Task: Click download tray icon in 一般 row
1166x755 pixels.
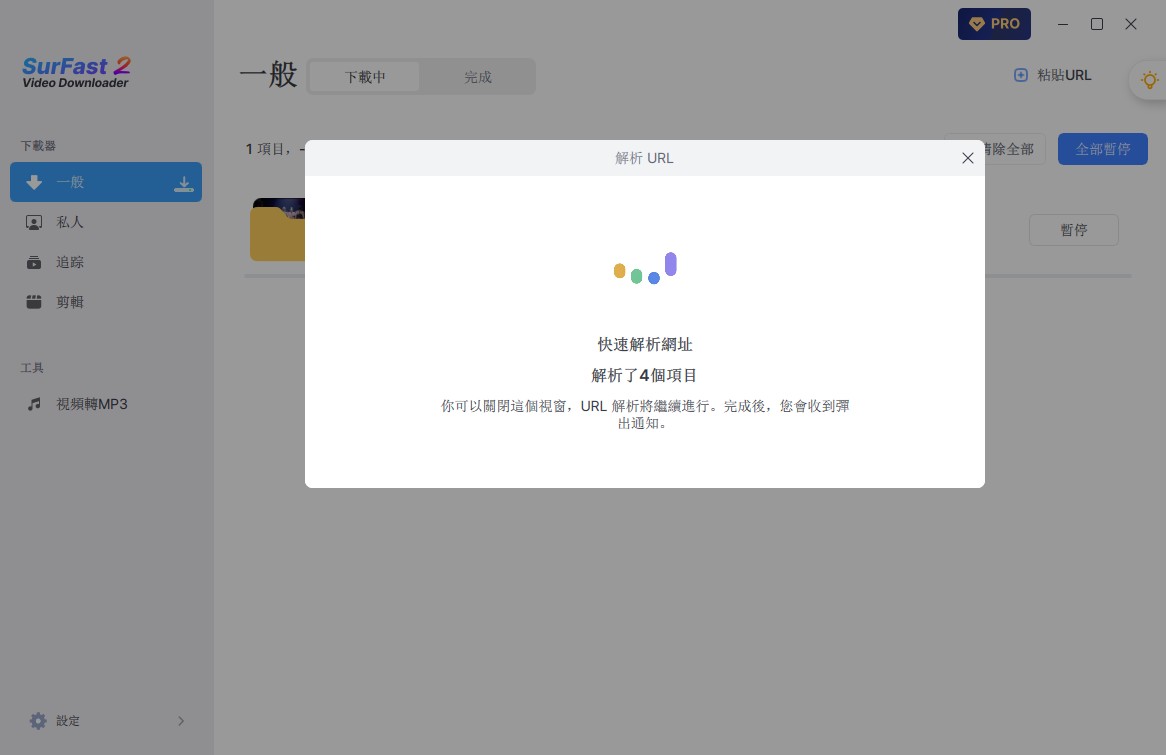Action: coord(184,184)
